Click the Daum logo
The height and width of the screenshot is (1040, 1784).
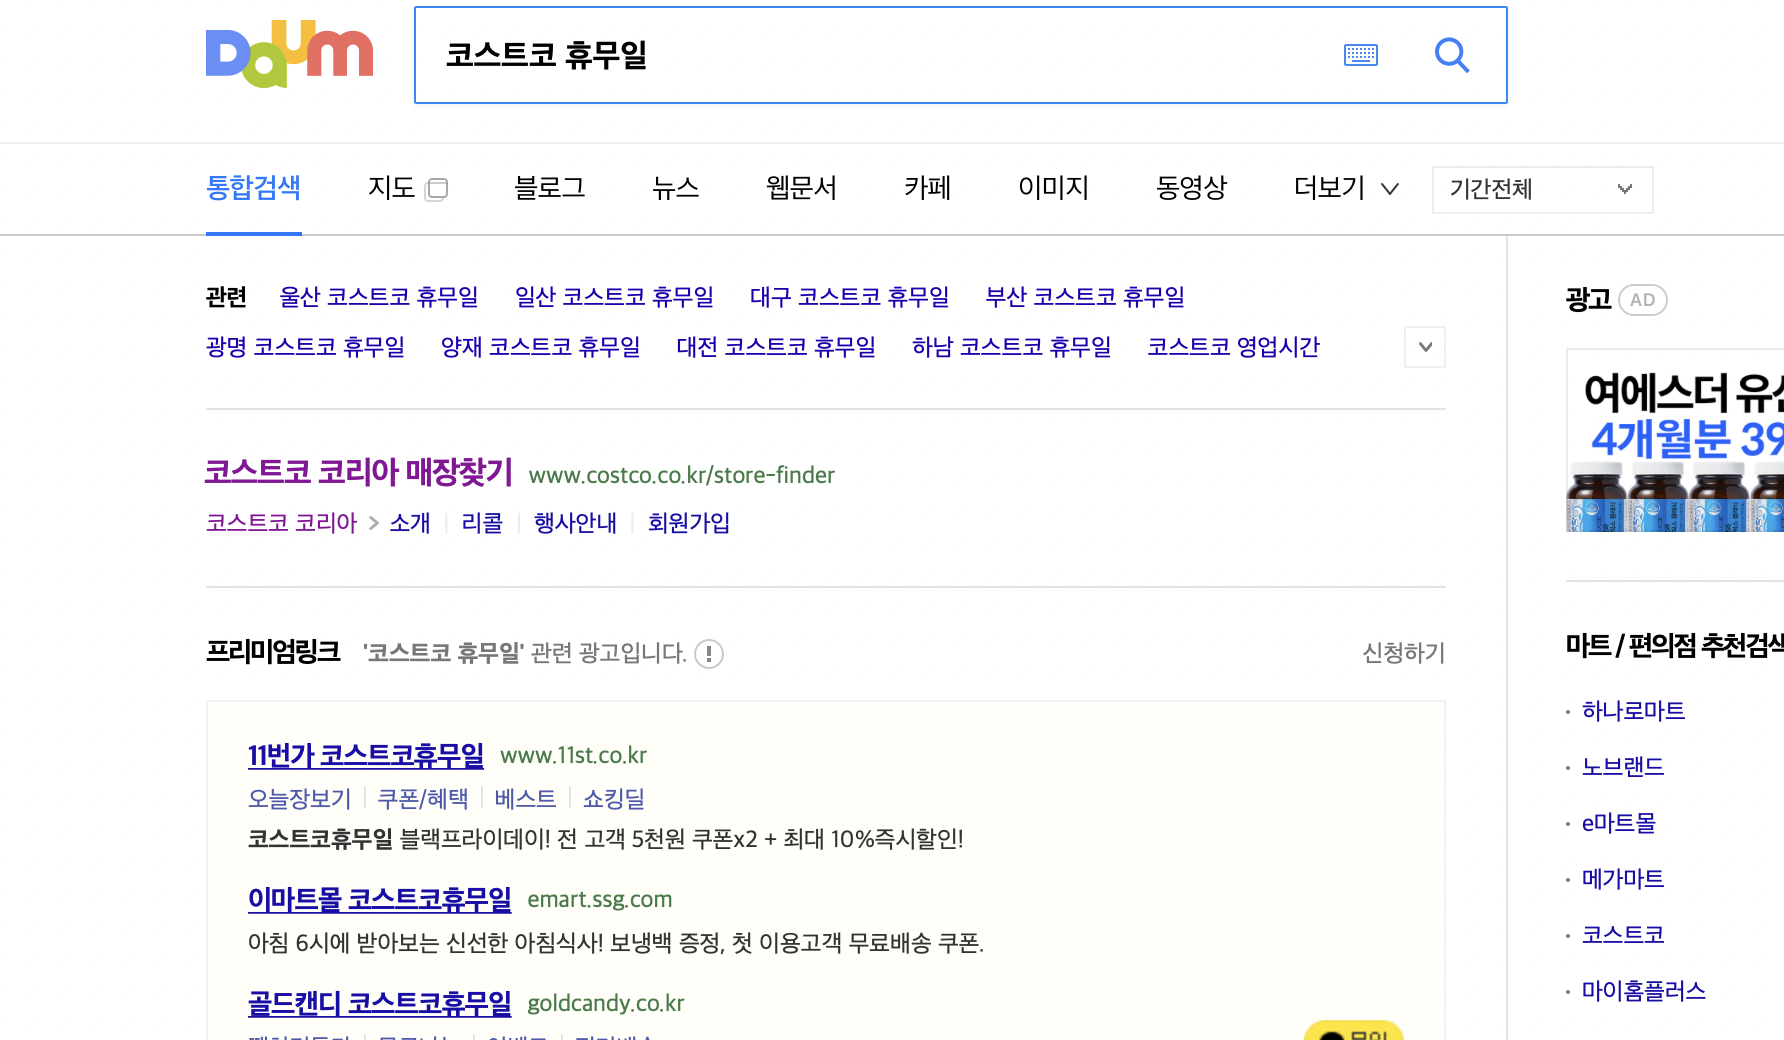289,54
